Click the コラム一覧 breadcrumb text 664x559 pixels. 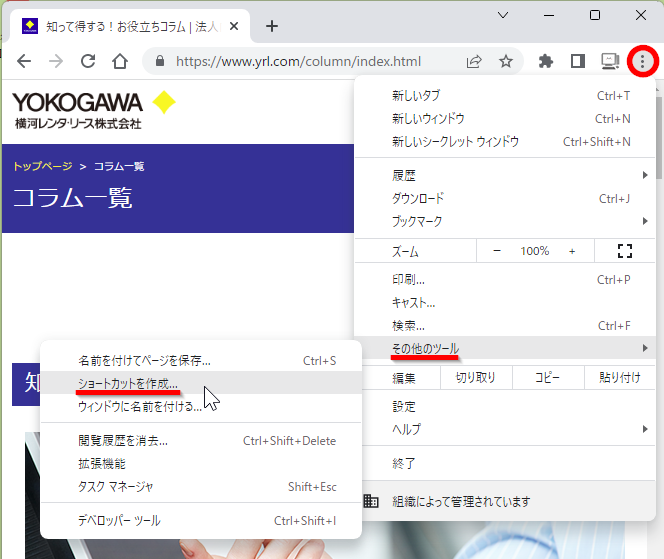pos(119,166)
